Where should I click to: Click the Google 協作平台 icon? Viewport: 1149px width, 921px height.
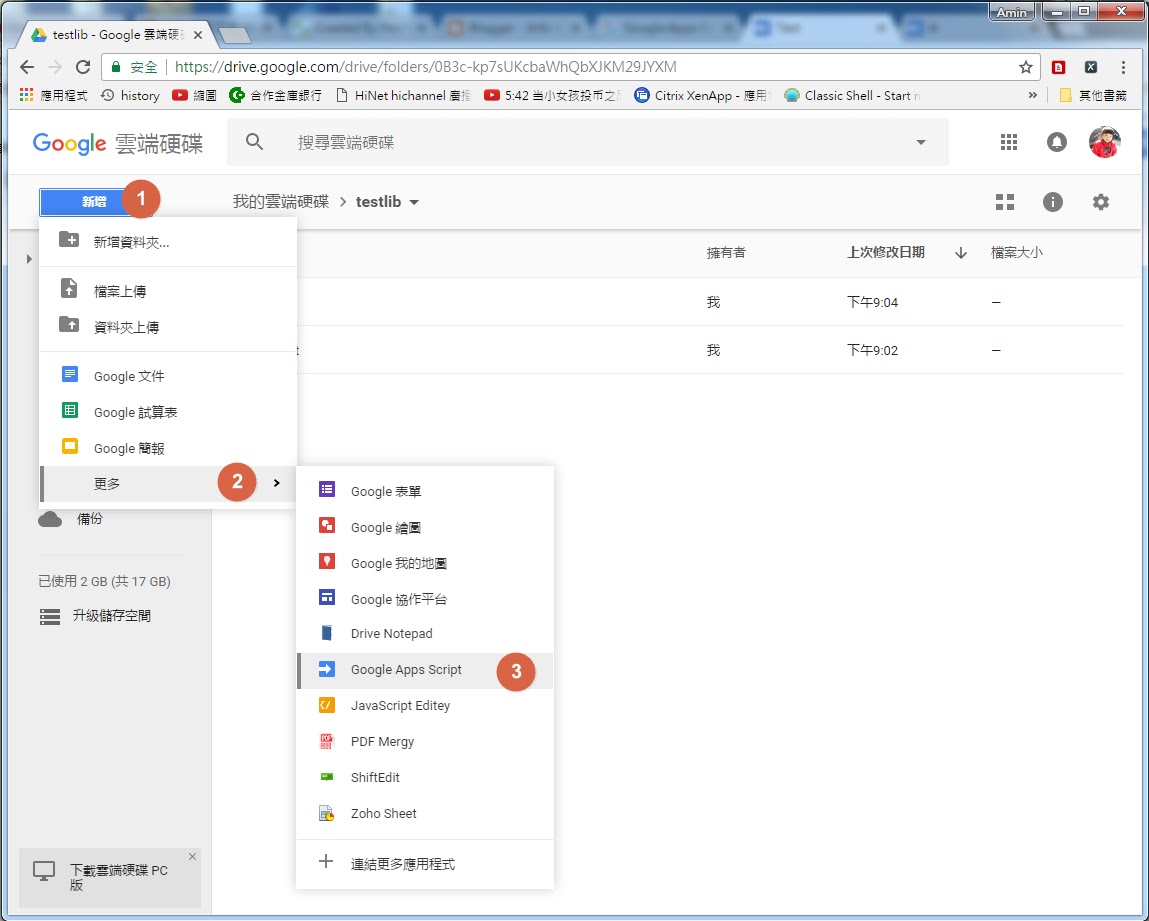click(x=327, y=597)
